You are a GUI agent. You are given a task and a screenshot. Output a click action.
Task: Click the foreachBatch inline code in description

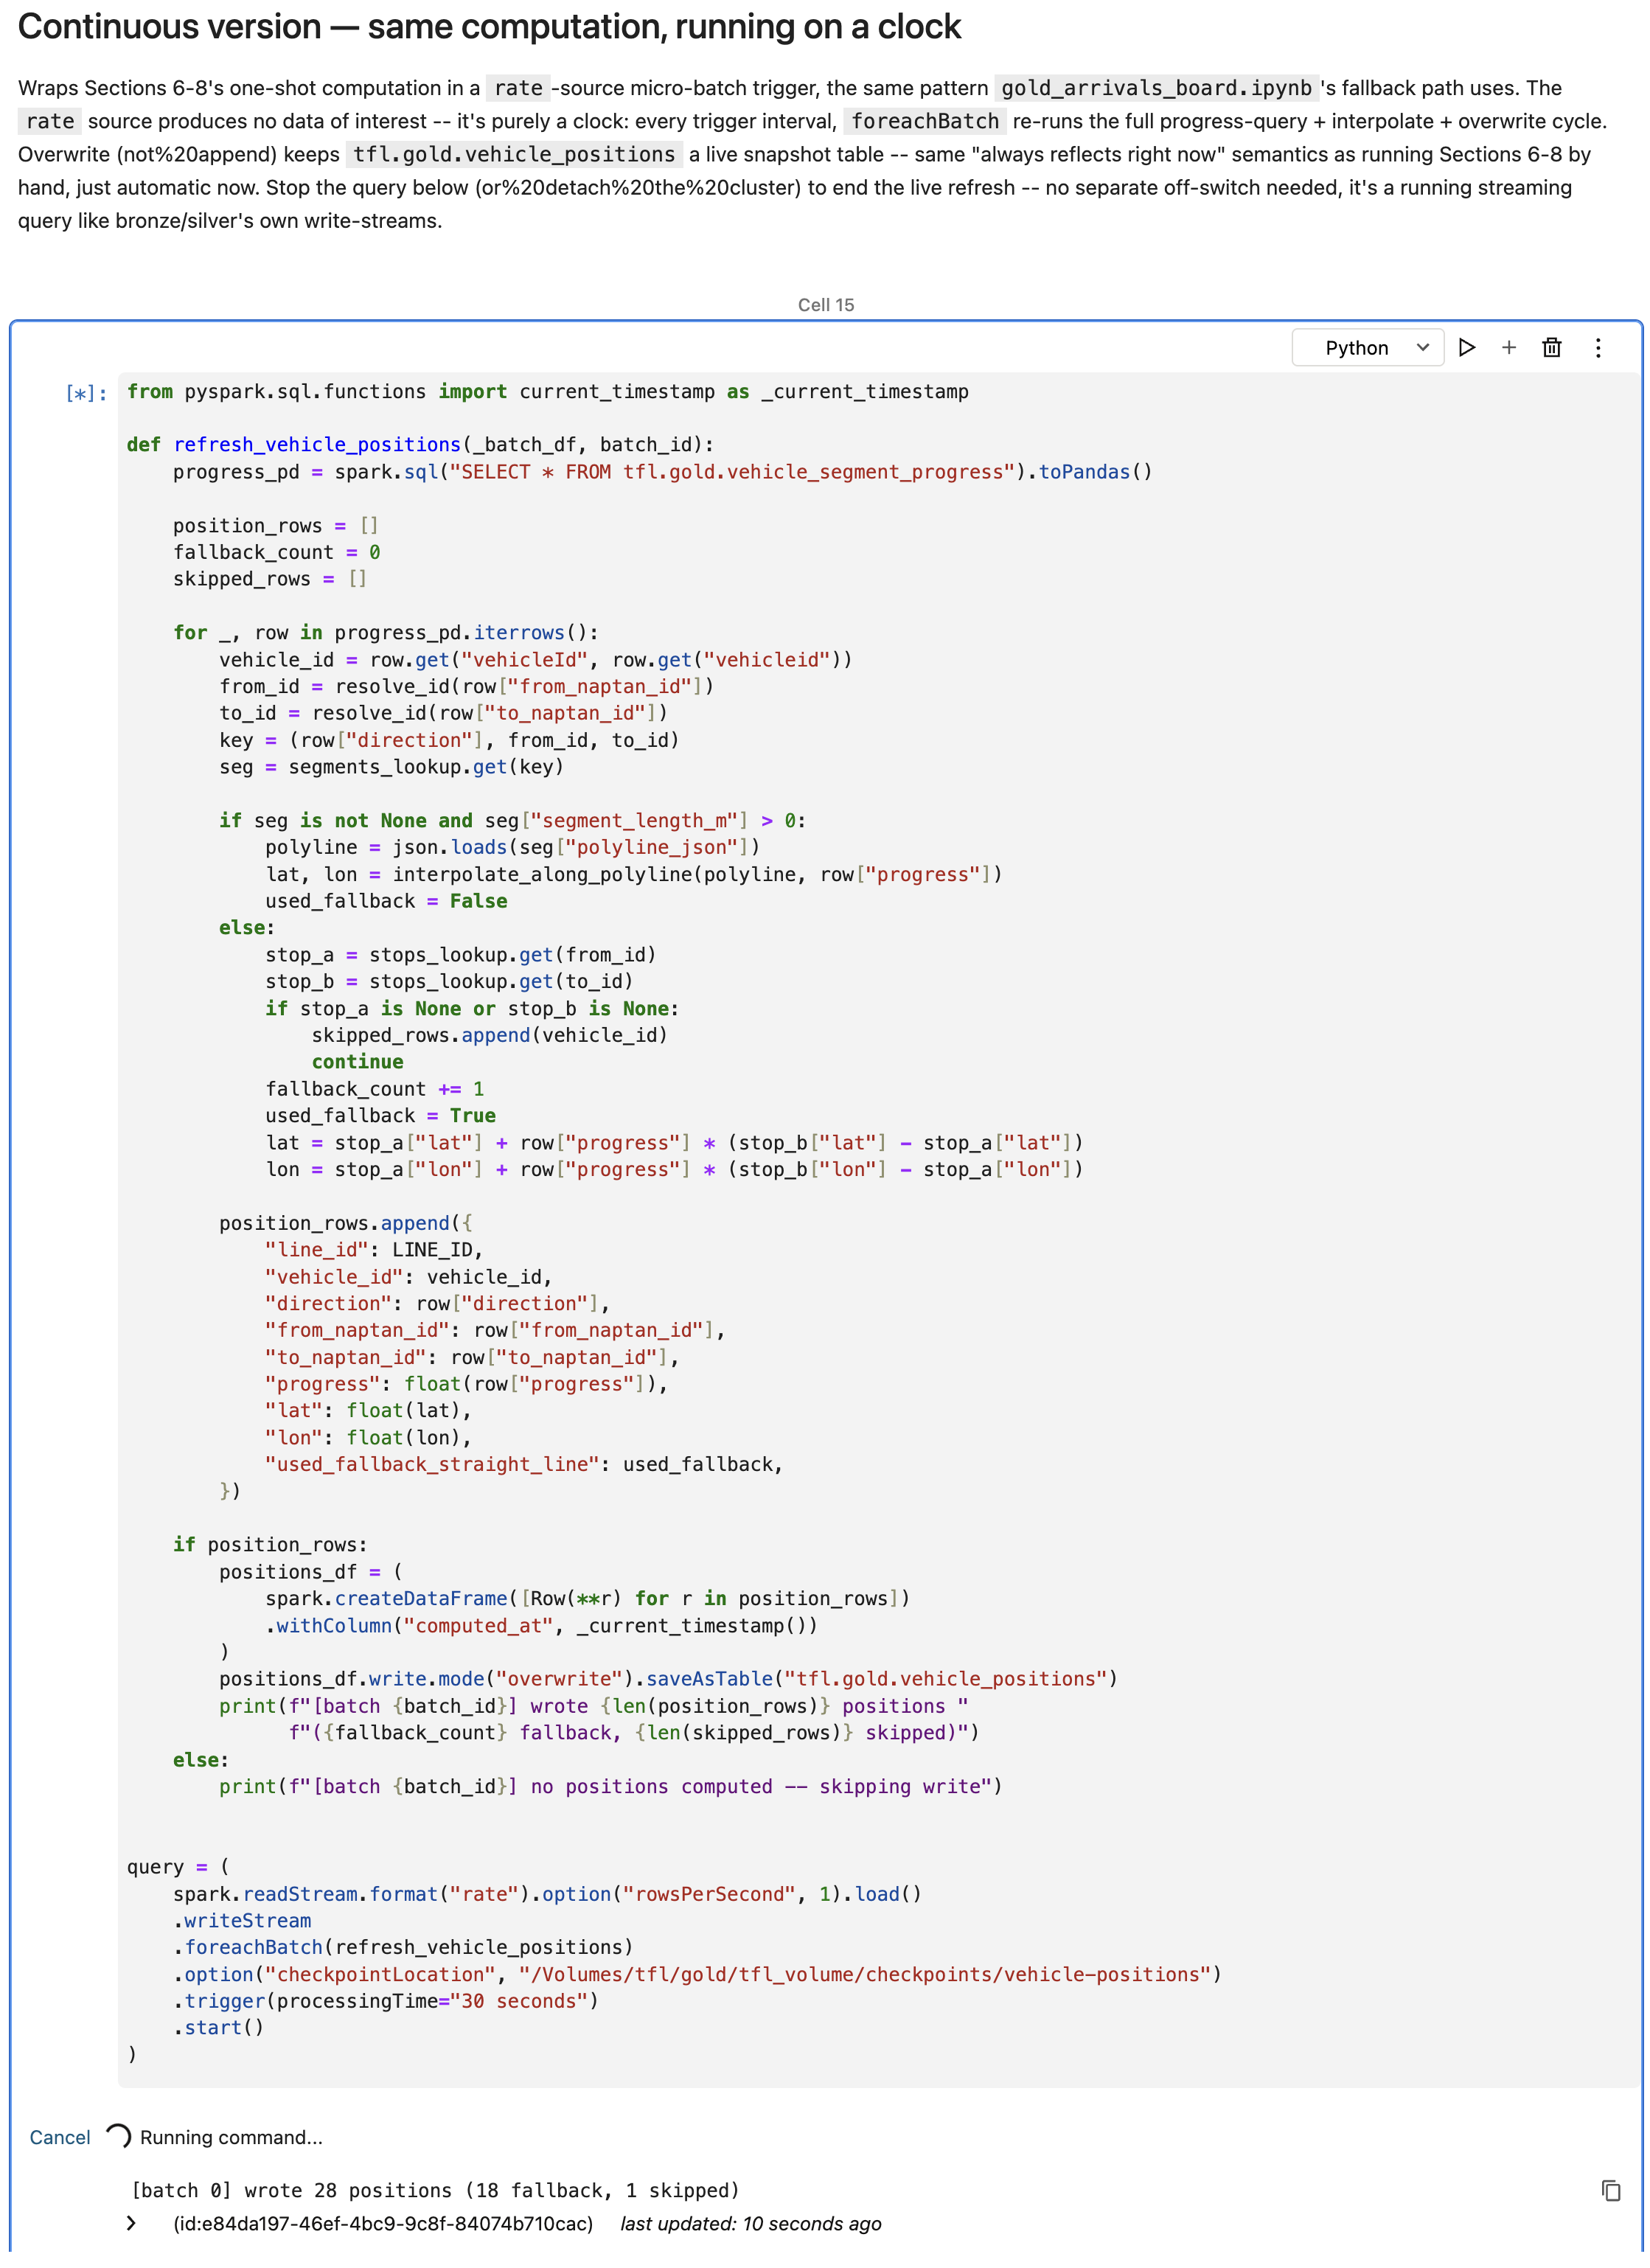click(x=925, y=121)
